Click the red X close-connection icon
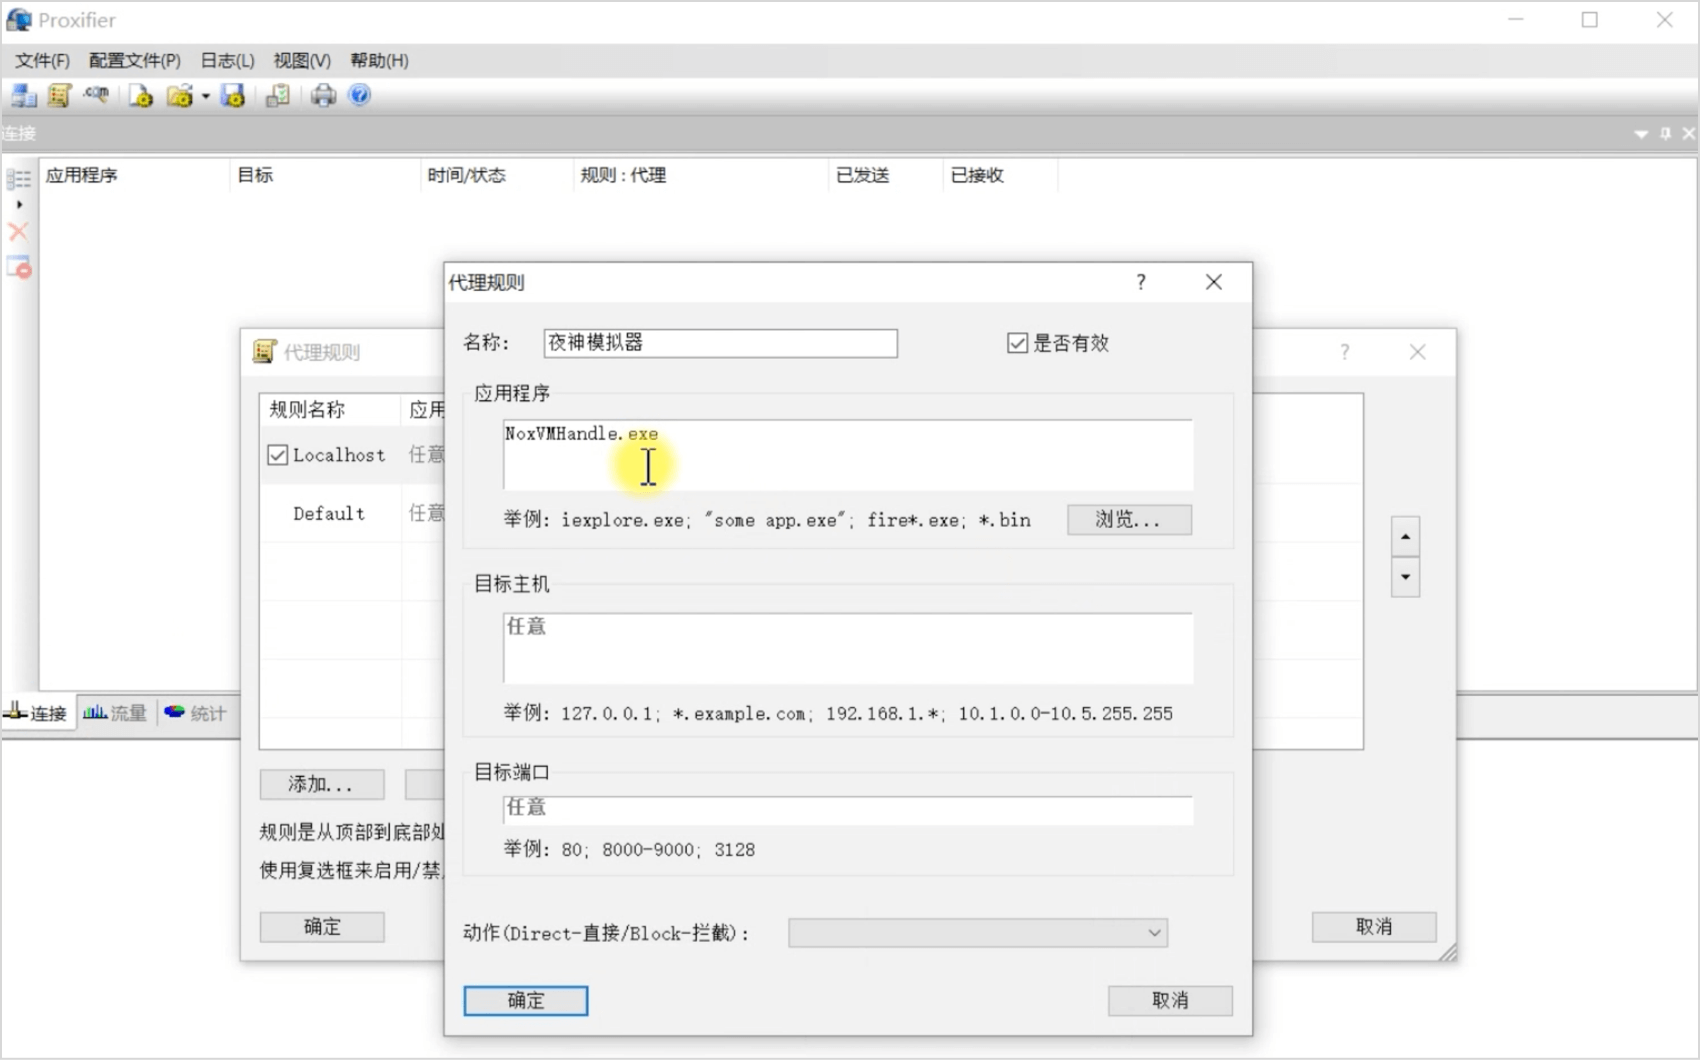 [x=18, y=232]
